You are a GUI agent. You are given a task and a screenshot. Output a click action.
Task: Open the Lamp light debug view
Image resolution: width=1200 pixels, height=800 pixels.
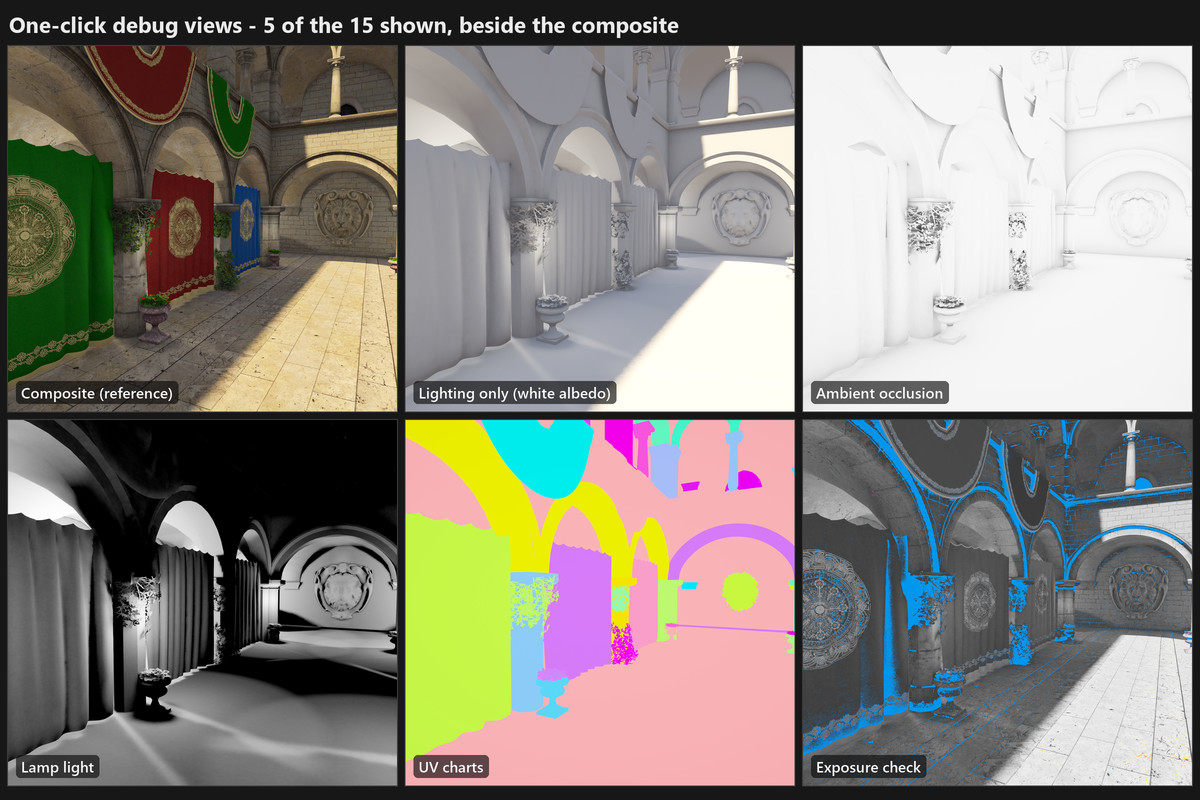coord(202,603)
